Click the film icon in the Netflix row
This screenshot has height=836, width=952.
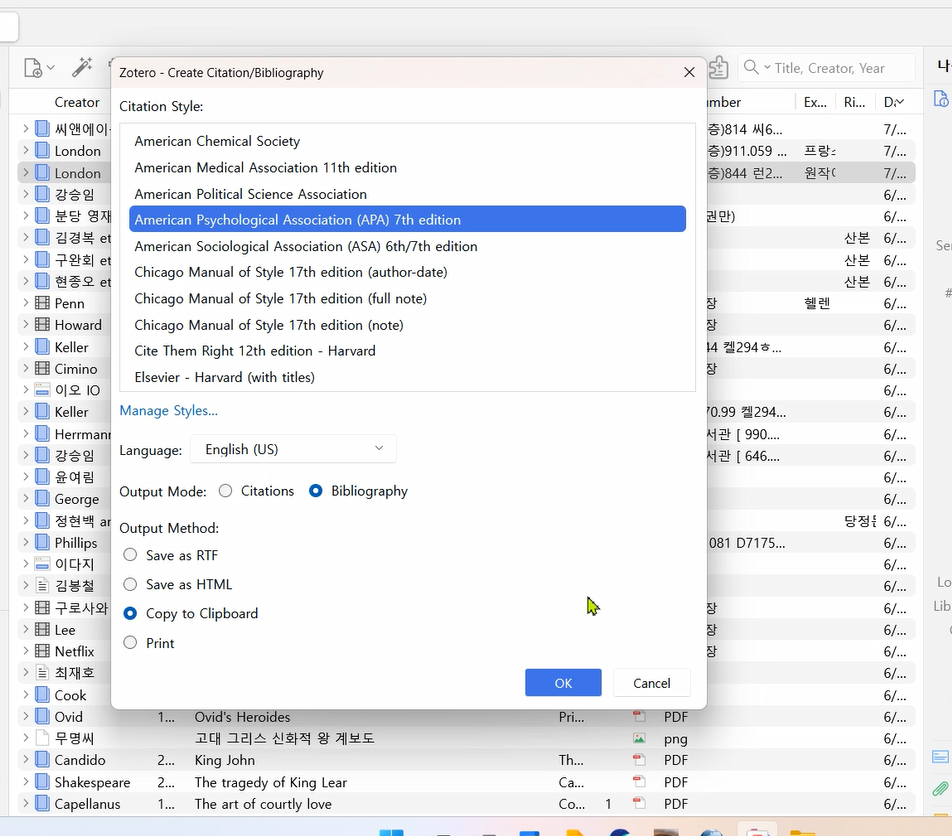42,651
